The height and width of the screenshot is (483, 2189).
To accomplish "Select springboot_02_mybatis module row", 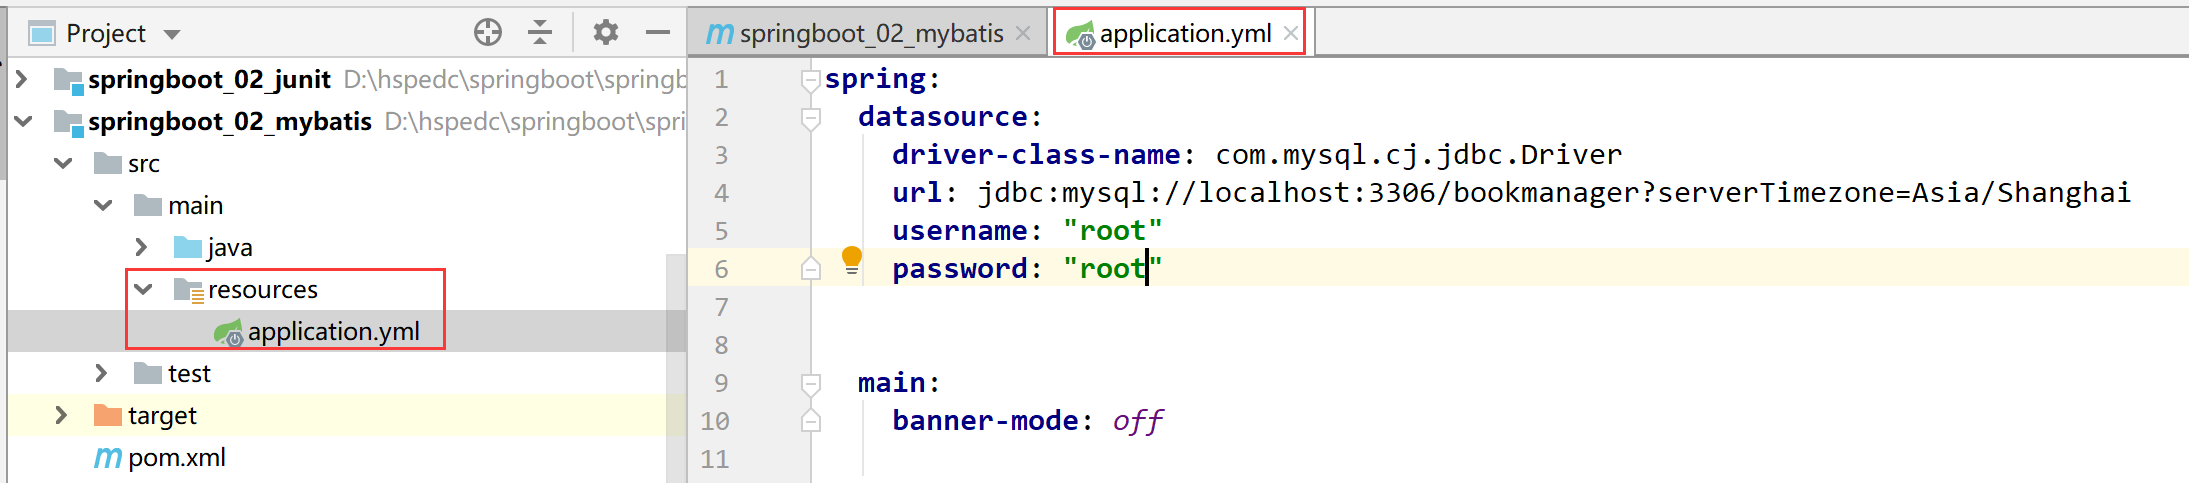I will tap(346, 121).
